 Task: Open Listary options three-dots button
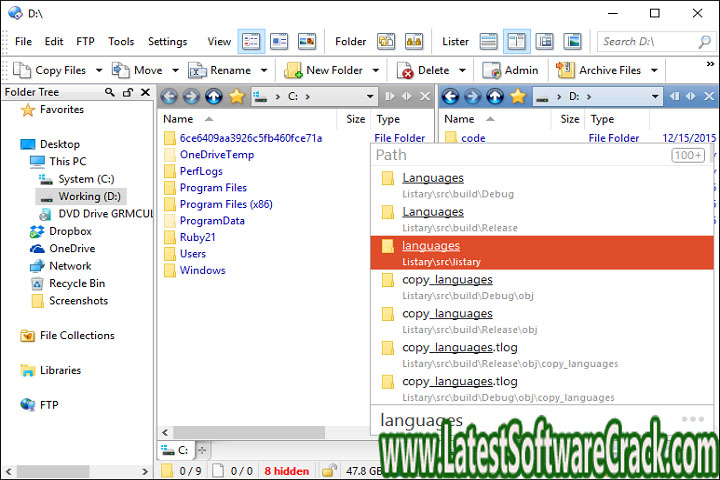pyautogui.click(x=692, y=419)
